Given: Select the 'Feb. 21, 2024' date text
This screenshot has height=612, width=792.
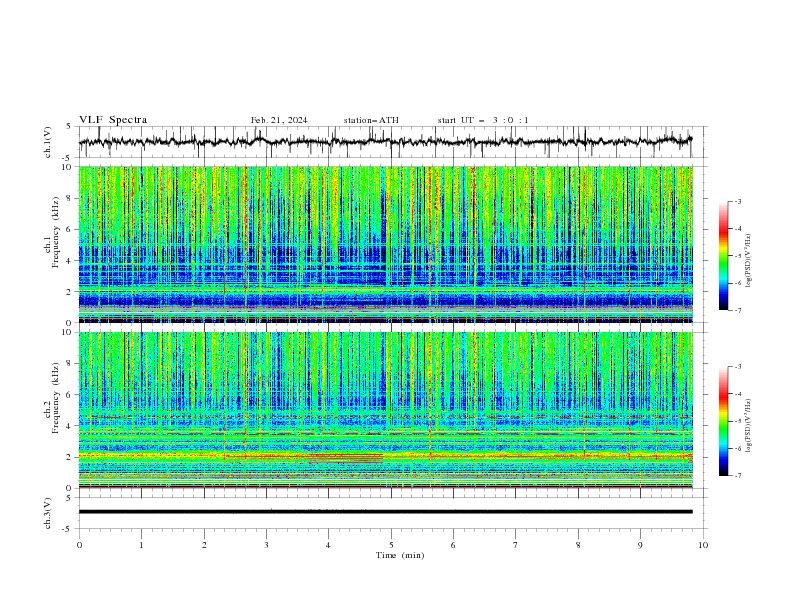Looking at the screenshot, I should pyautogui.click(x=279, y=120).
